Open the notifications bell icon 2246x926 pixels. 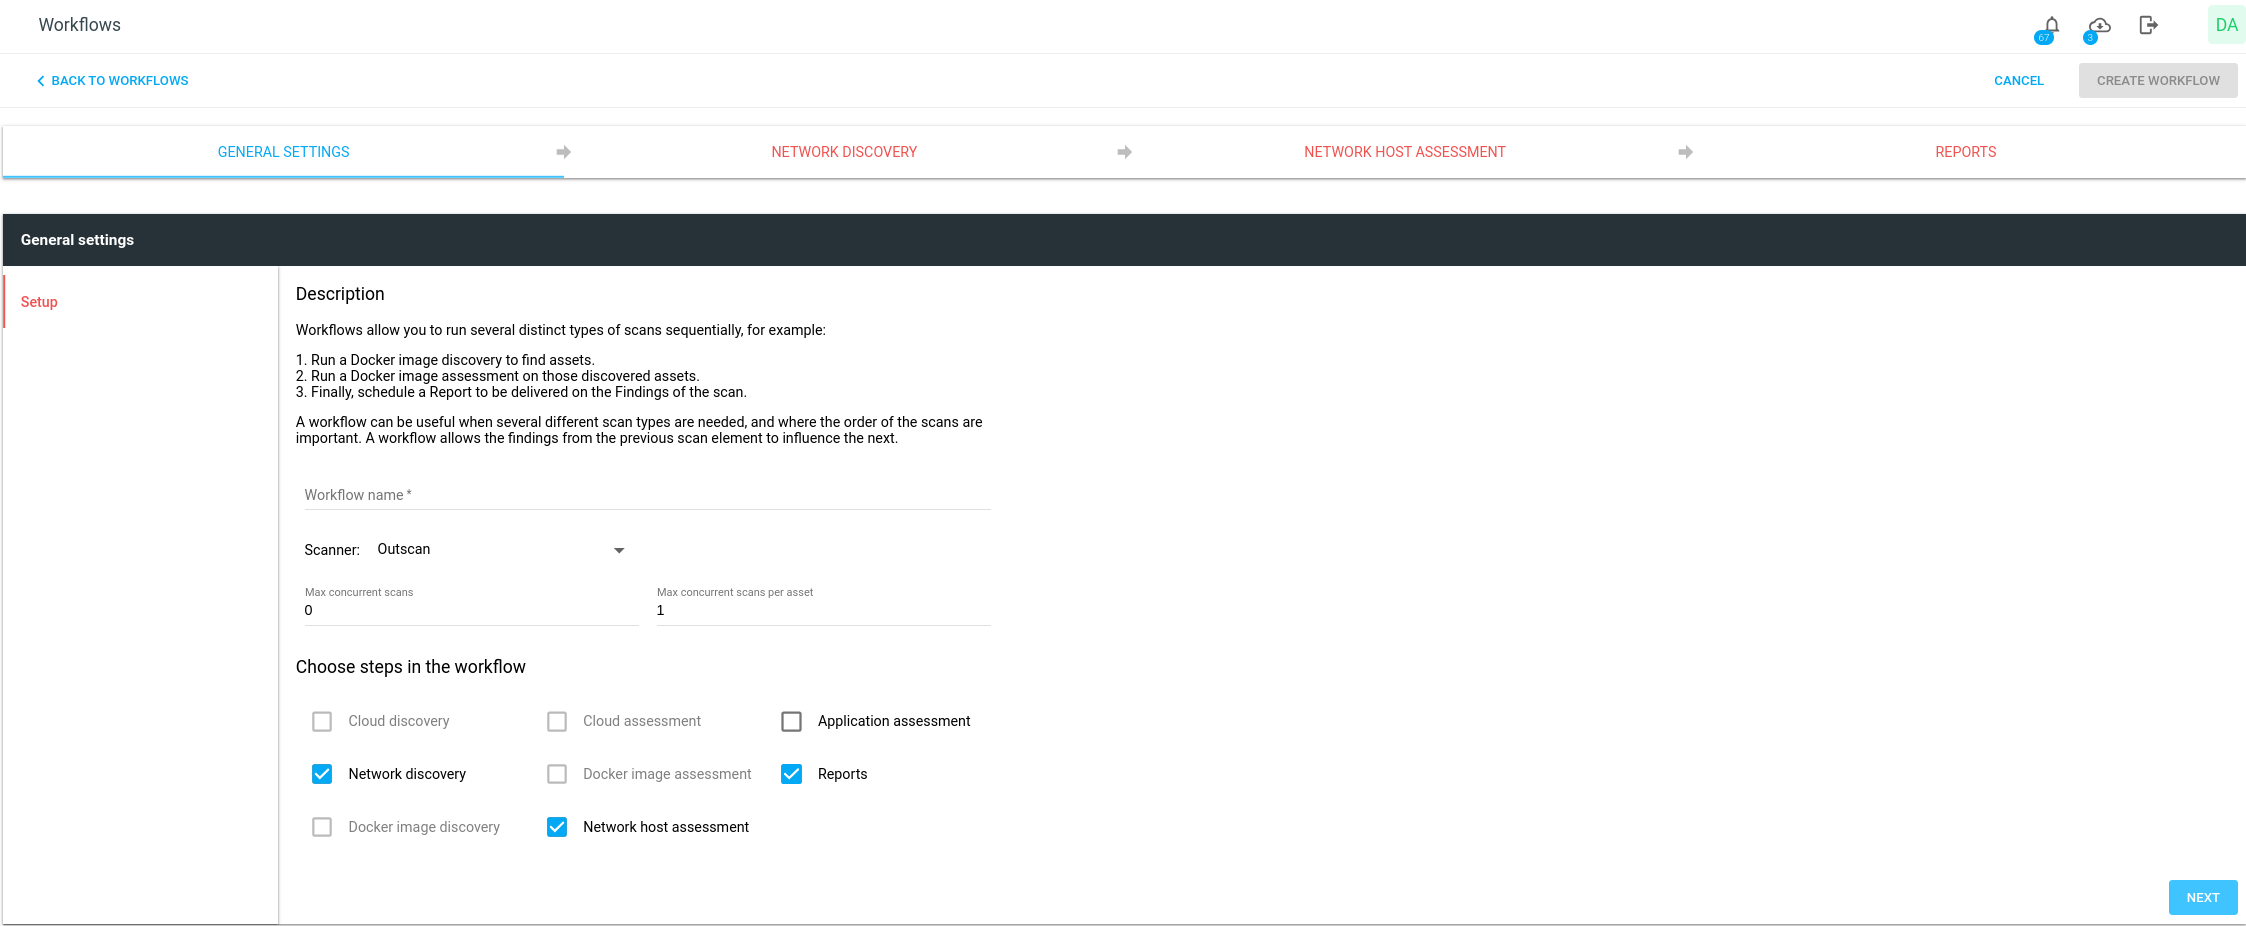[x=2051, y=25]
